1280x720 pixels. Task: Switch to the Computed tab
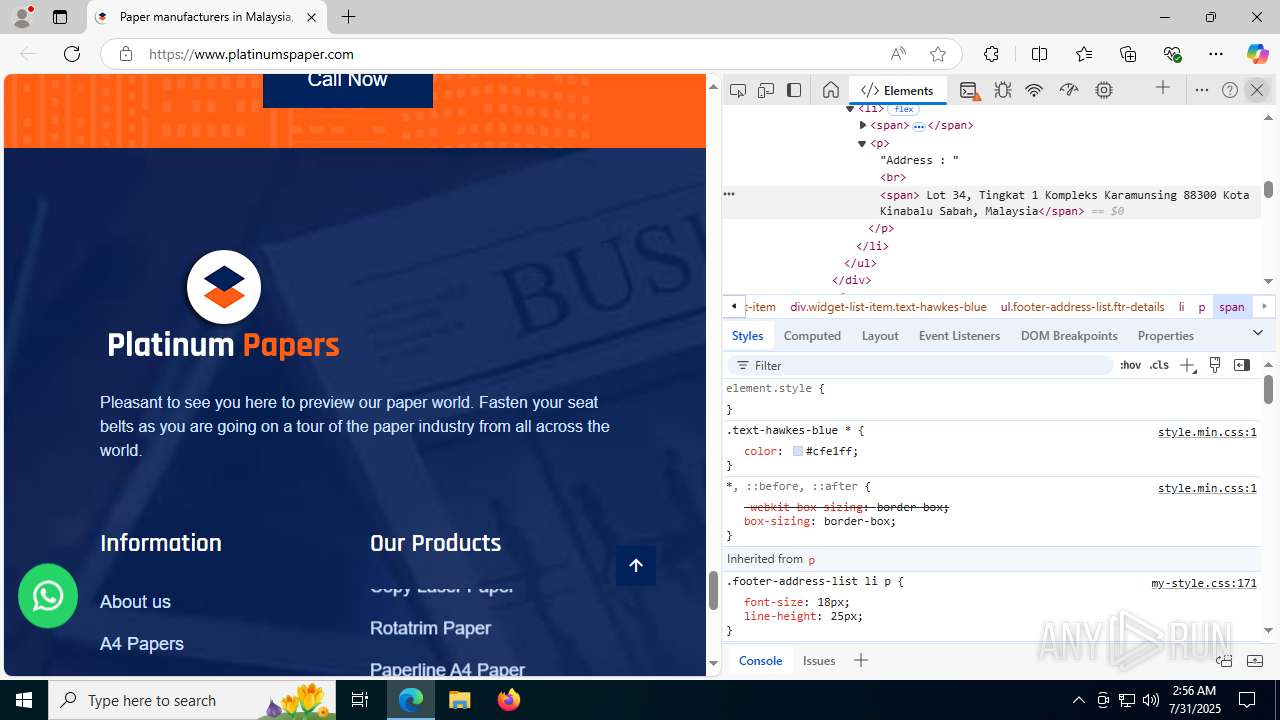(812, 336)
